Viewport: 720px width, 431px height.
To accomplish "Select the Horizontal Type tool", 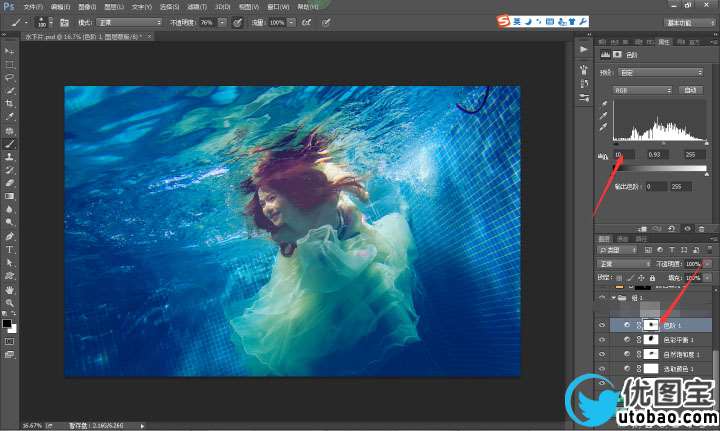I will [x=9, y=250].
